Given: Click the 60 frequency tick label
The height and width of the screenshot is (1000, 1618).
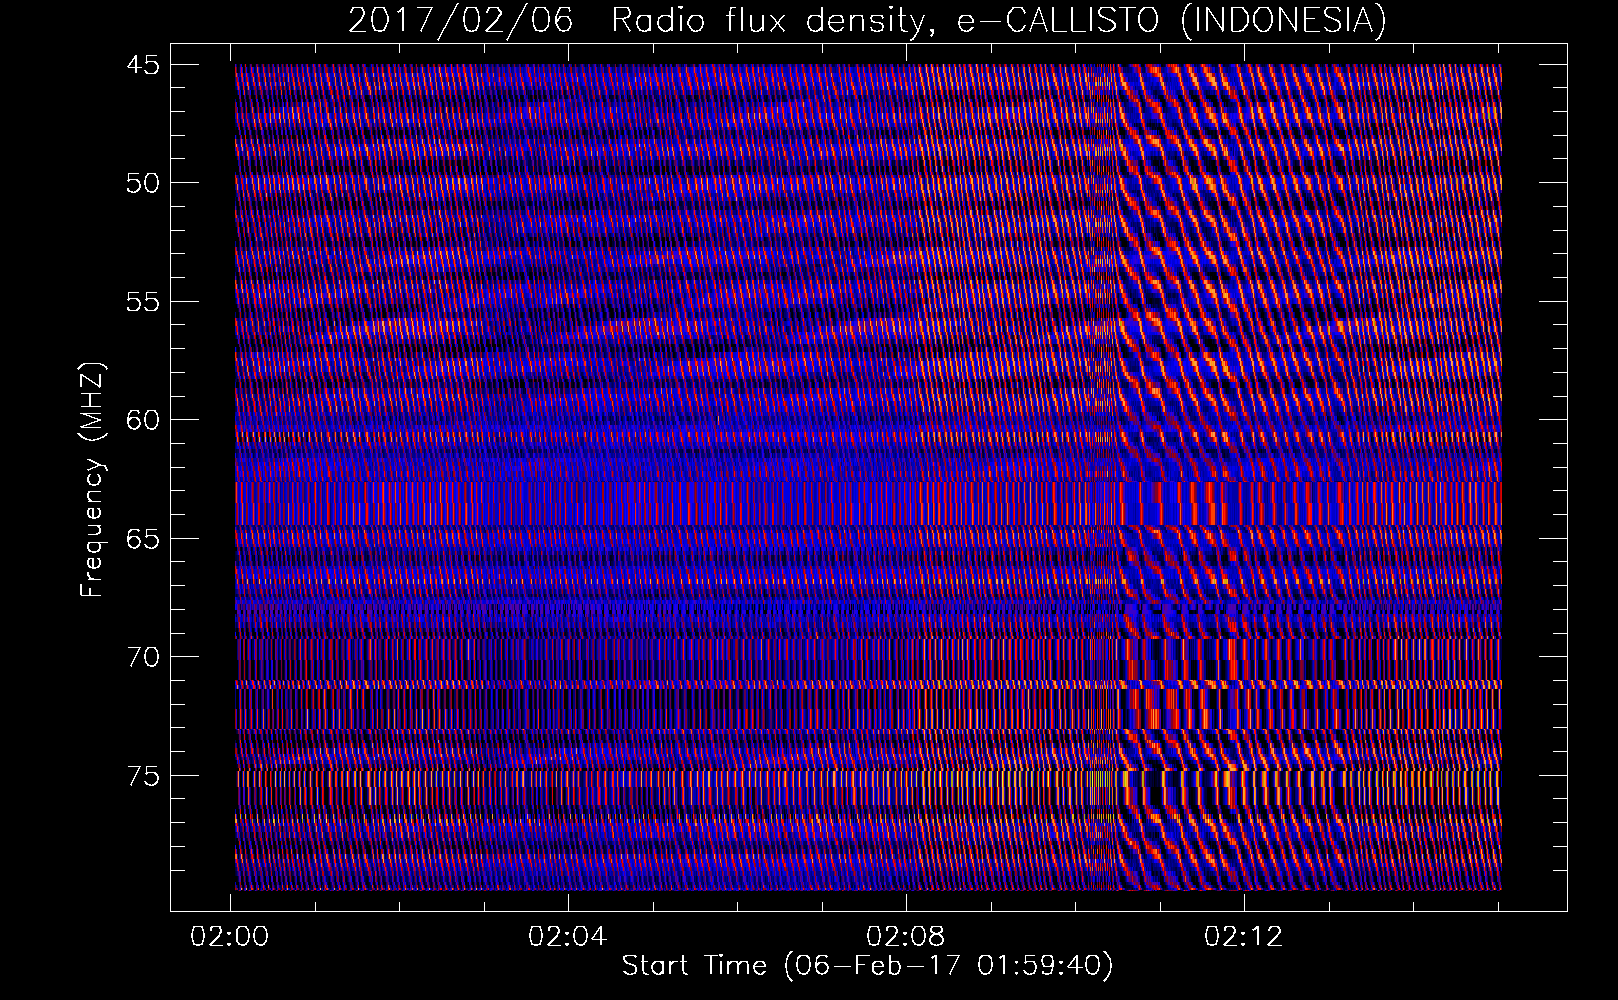Looking at the screenshot, I should pyautogui.click(x=142, y=419).
